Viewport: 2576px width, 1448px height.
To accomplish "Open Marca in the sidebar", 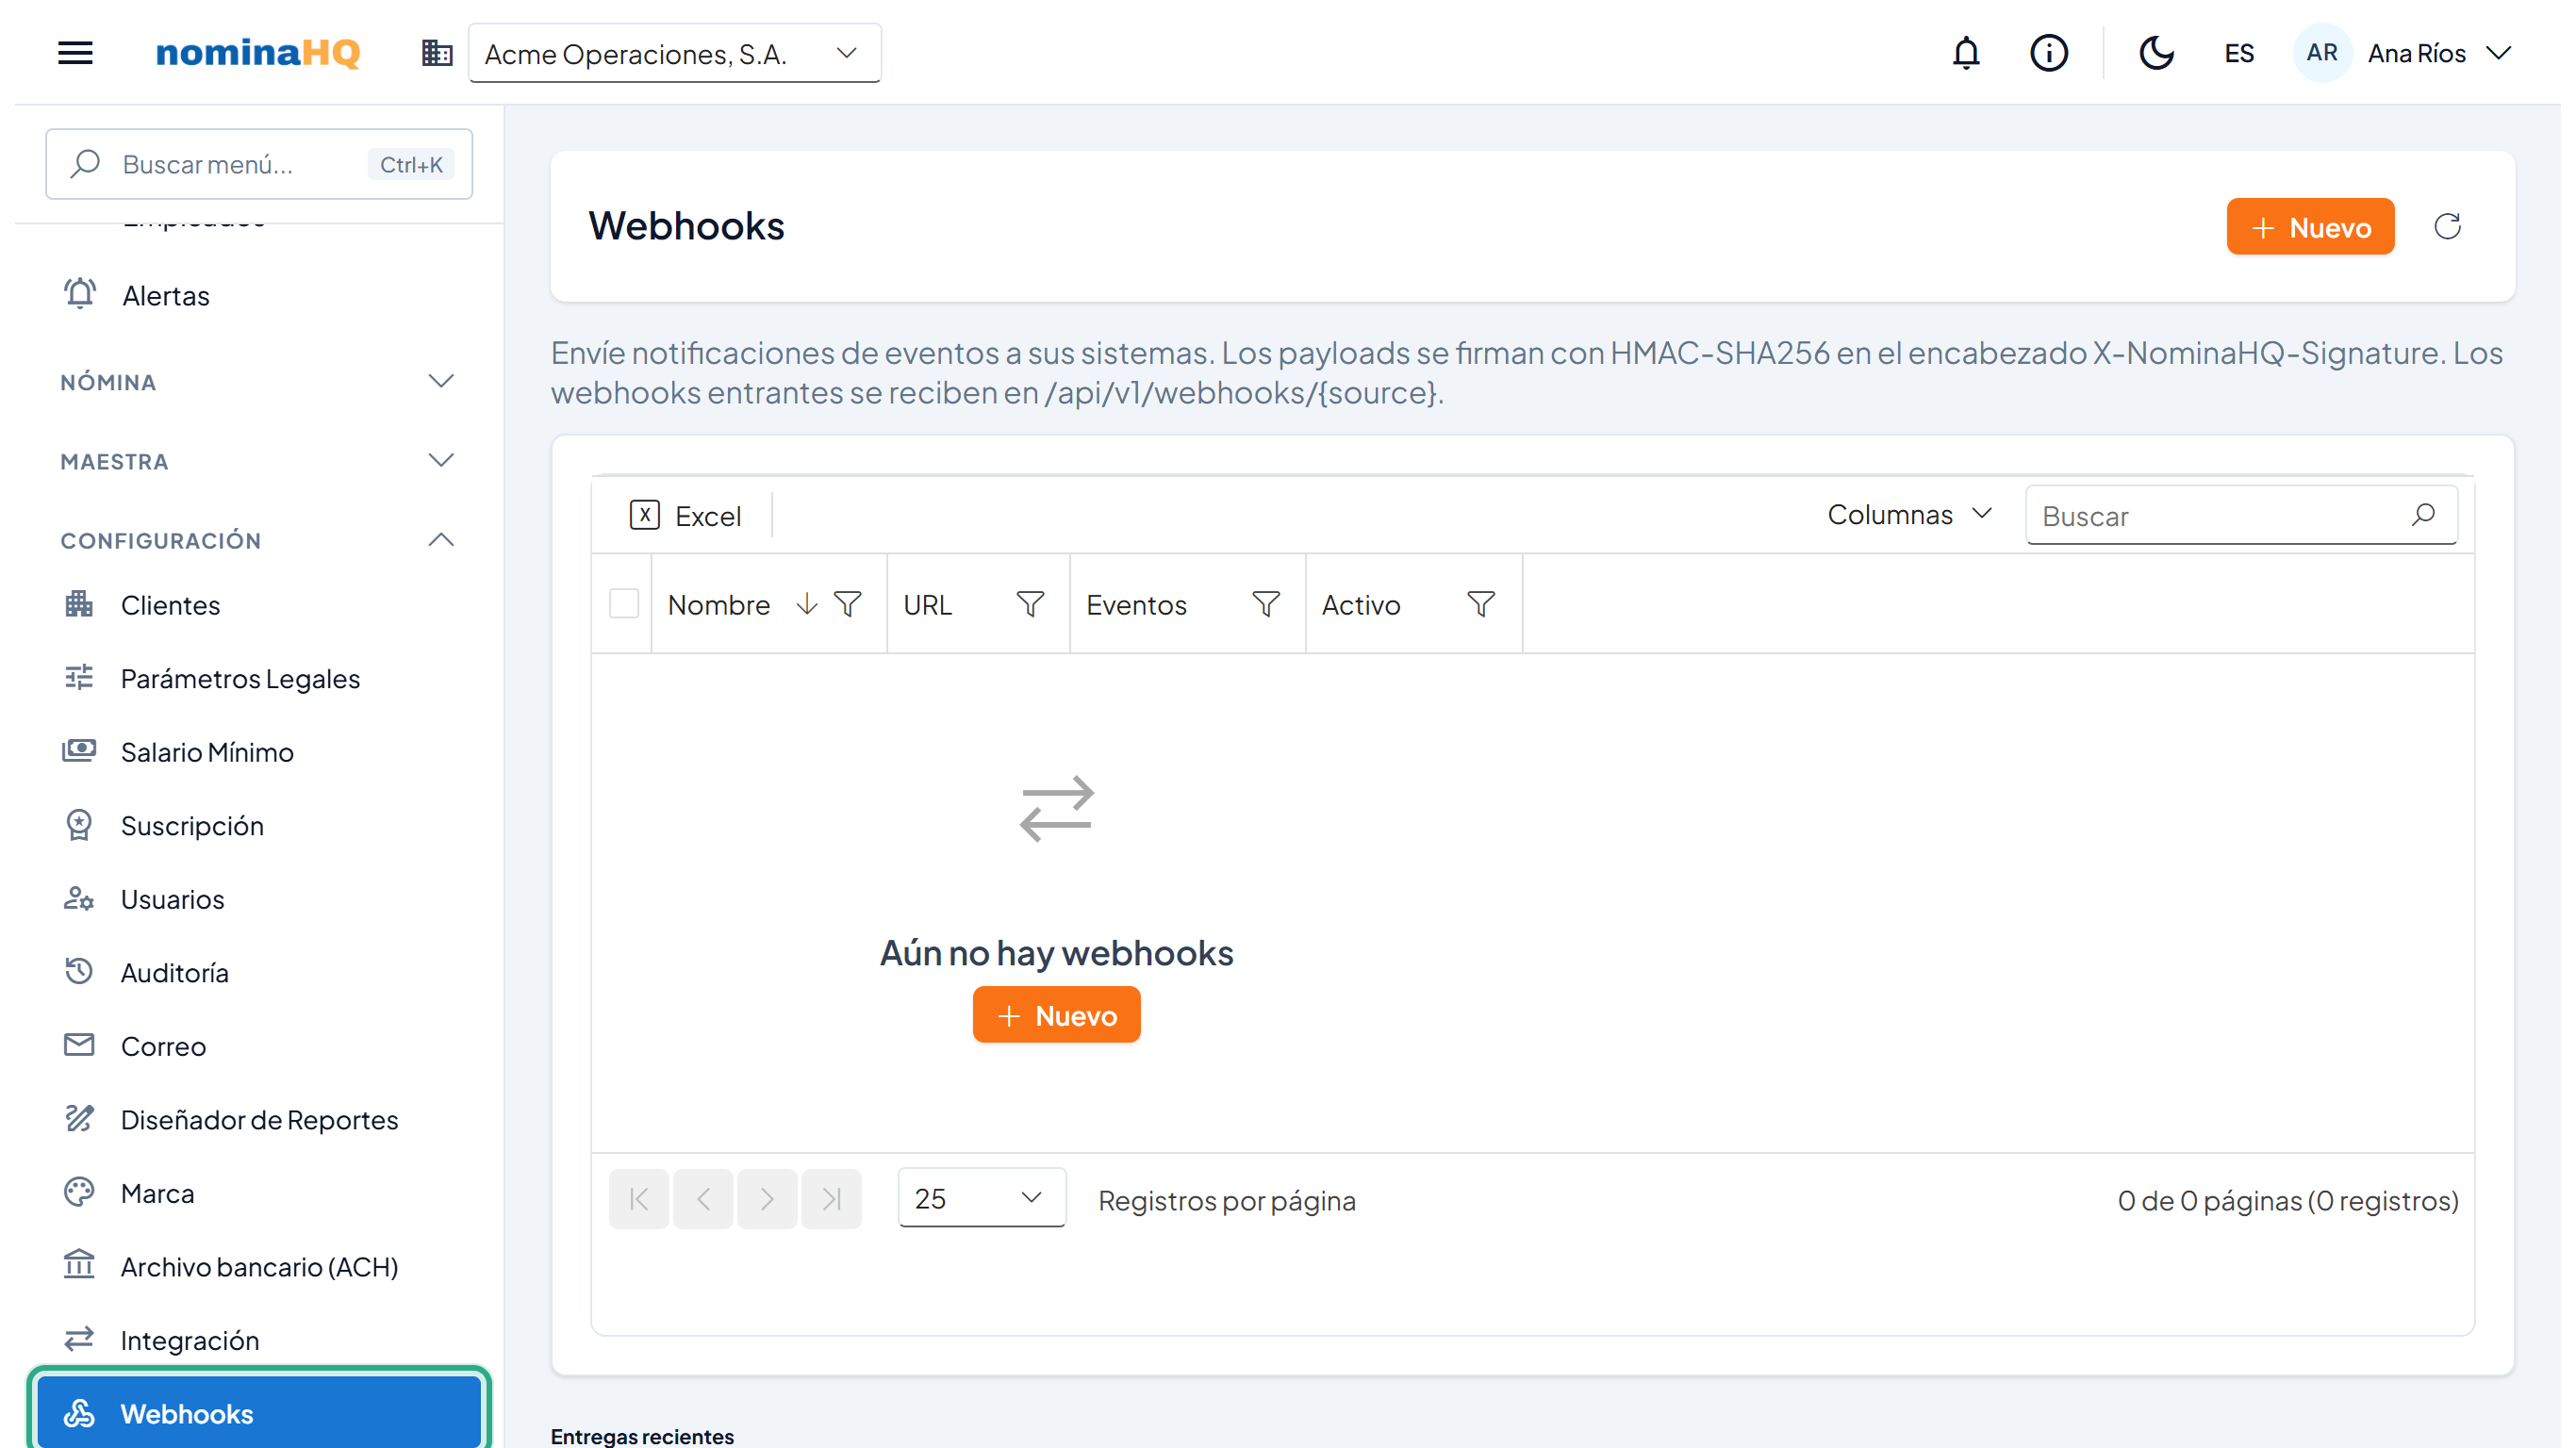I will [x=258, y=1193].
